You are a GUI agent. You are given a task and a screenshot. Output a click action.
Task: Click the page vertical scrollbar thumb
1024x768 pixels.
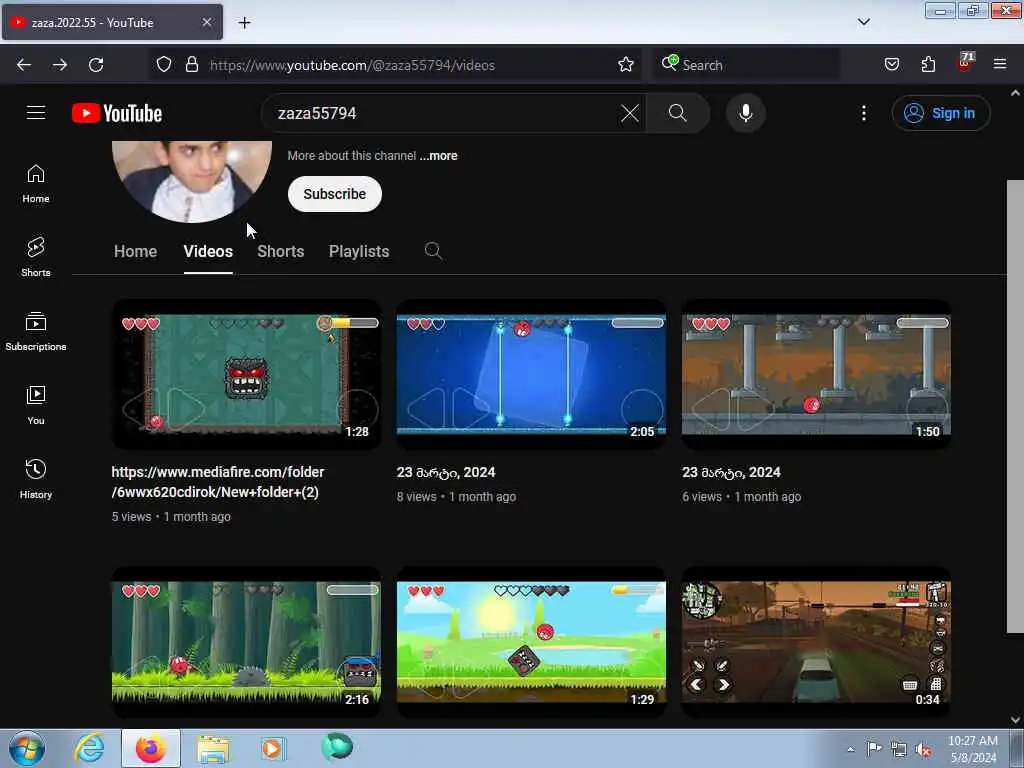coord(1015,406)
